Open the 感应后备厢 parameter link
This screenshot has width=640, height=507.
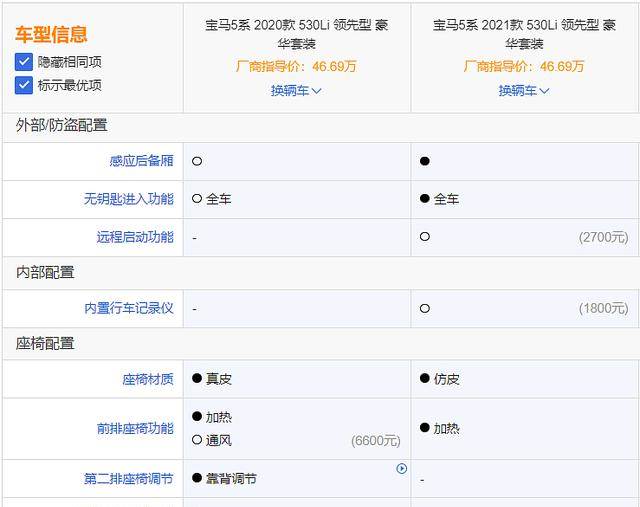coord(141,161)
